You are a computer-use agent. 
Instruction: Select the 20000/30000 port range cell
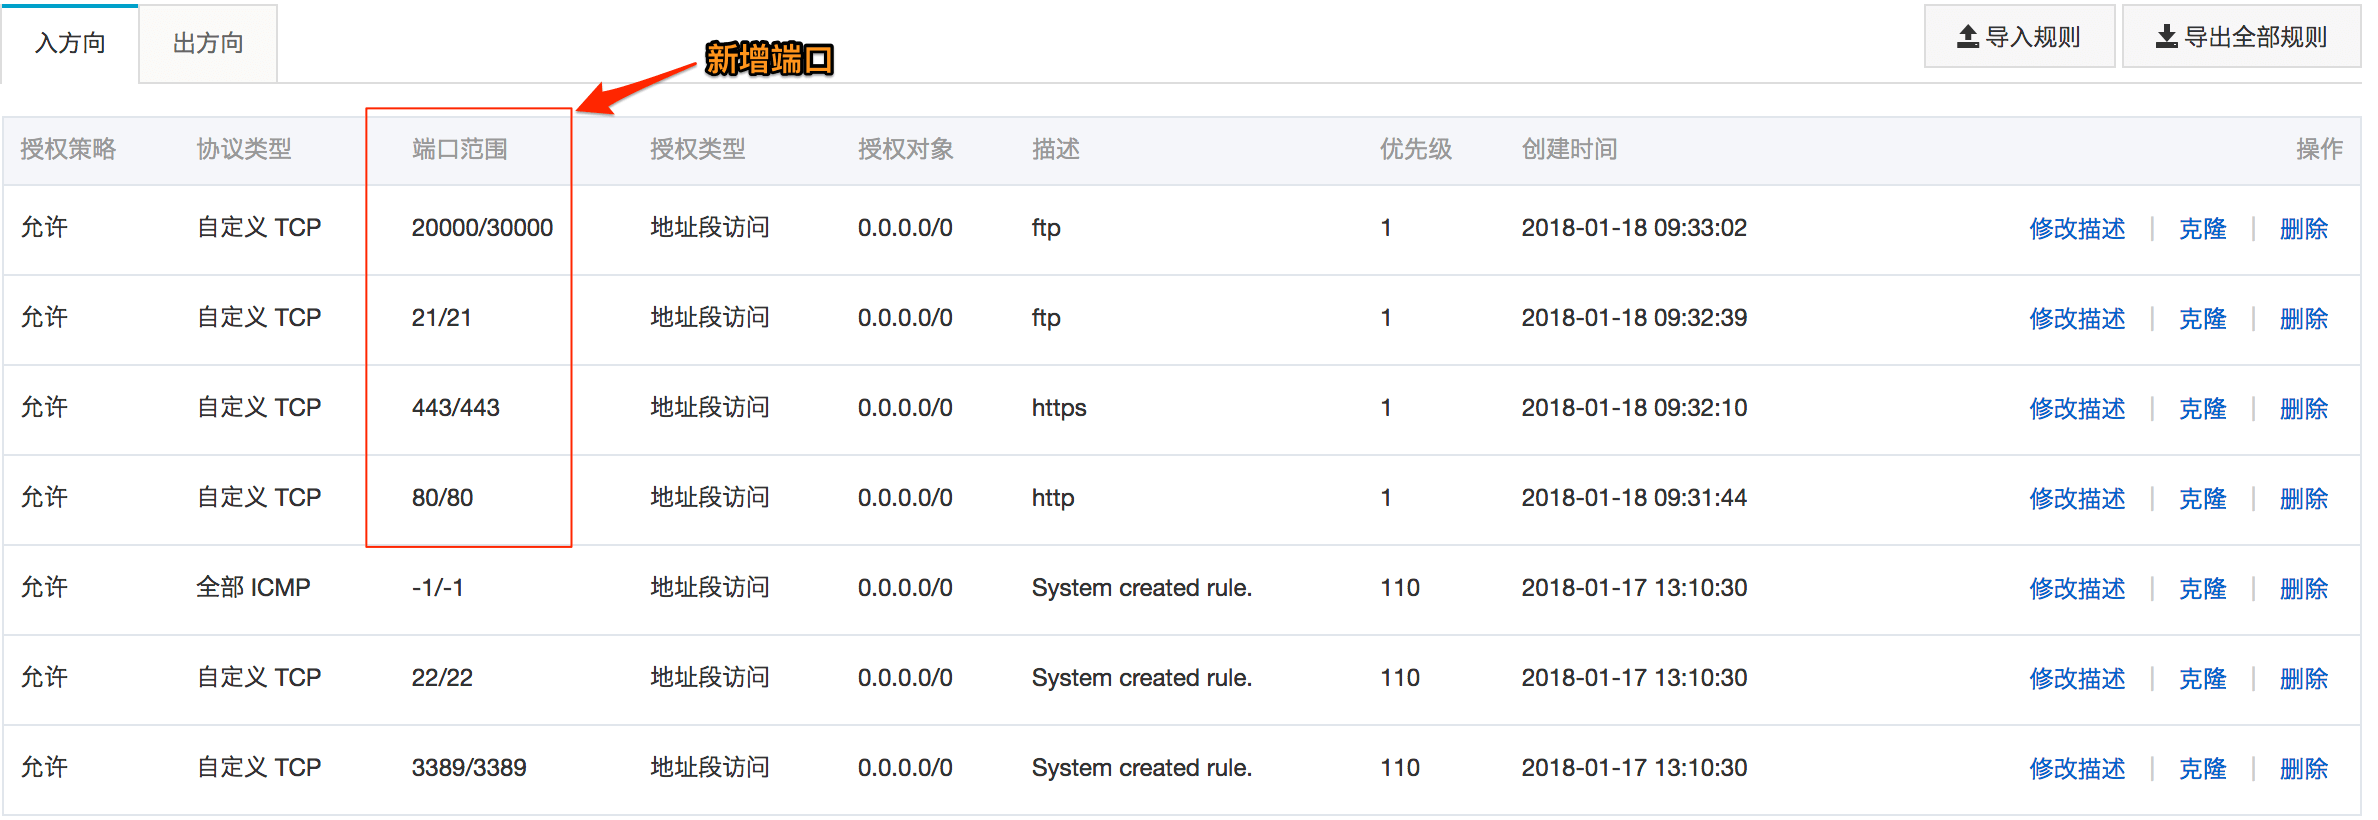[x=482, y=228]
